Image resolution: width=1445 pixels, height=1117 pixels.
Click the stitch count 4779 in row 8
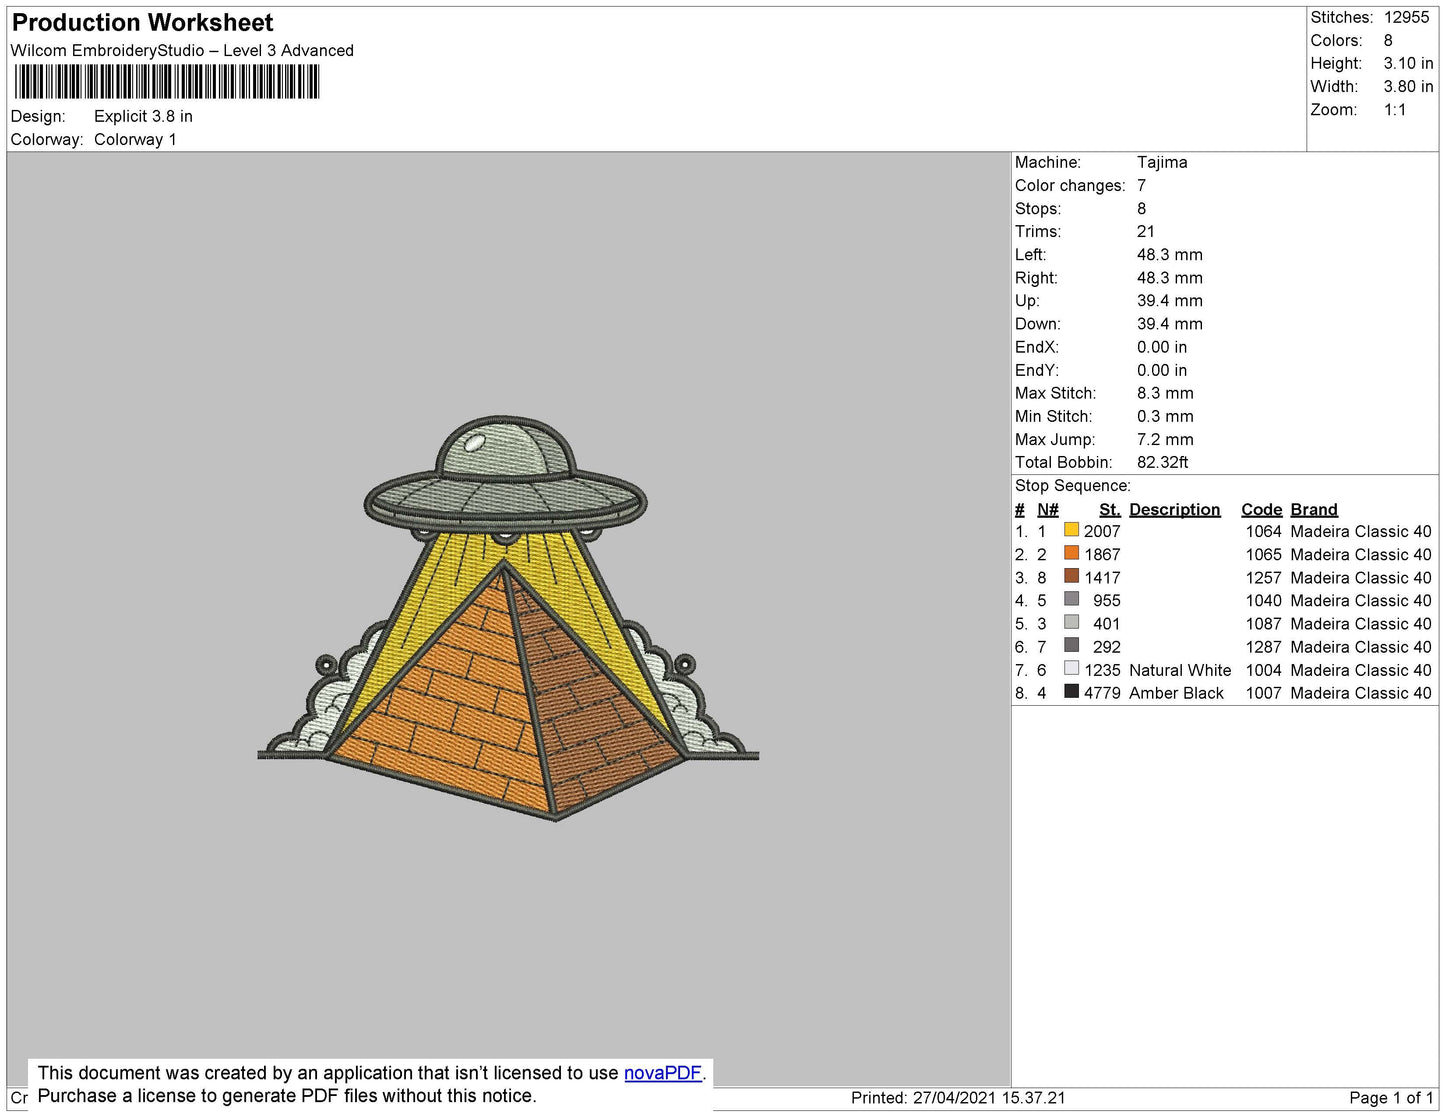point(1102,693)
